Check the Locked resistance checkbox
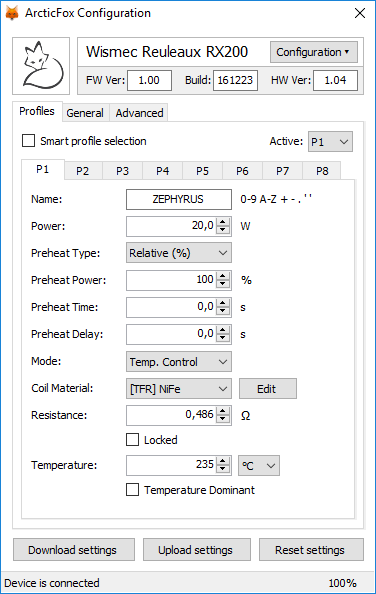The image size is (376, 594). point(133,440)
